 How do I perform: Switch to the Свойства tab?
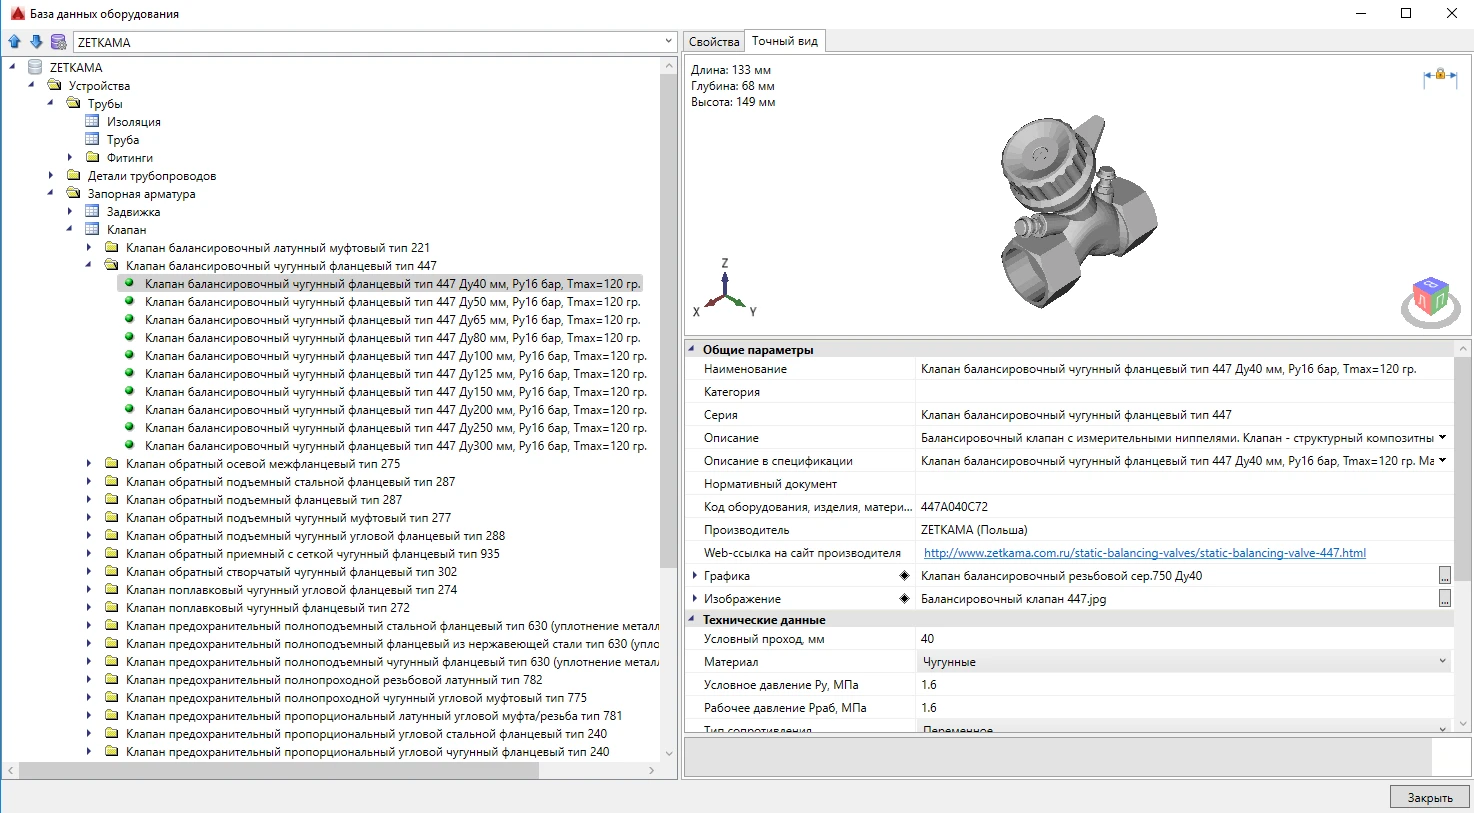pyautogui.click(x=714, y=42)
